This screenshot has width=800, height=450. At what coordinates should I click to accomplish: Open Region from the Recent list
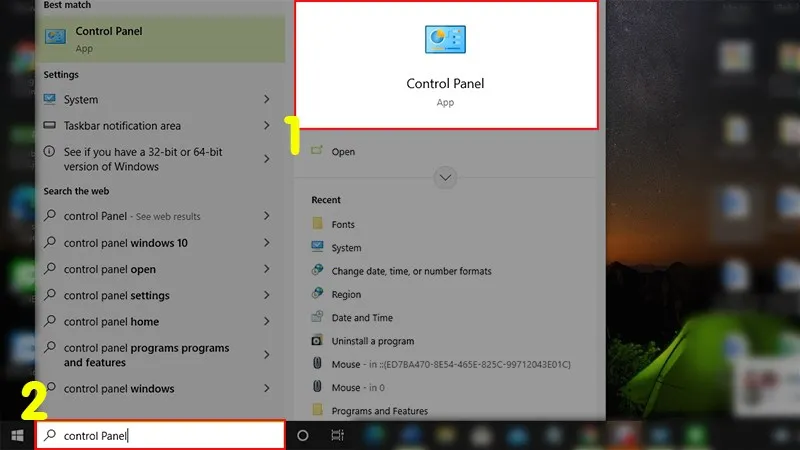point(346,294)
